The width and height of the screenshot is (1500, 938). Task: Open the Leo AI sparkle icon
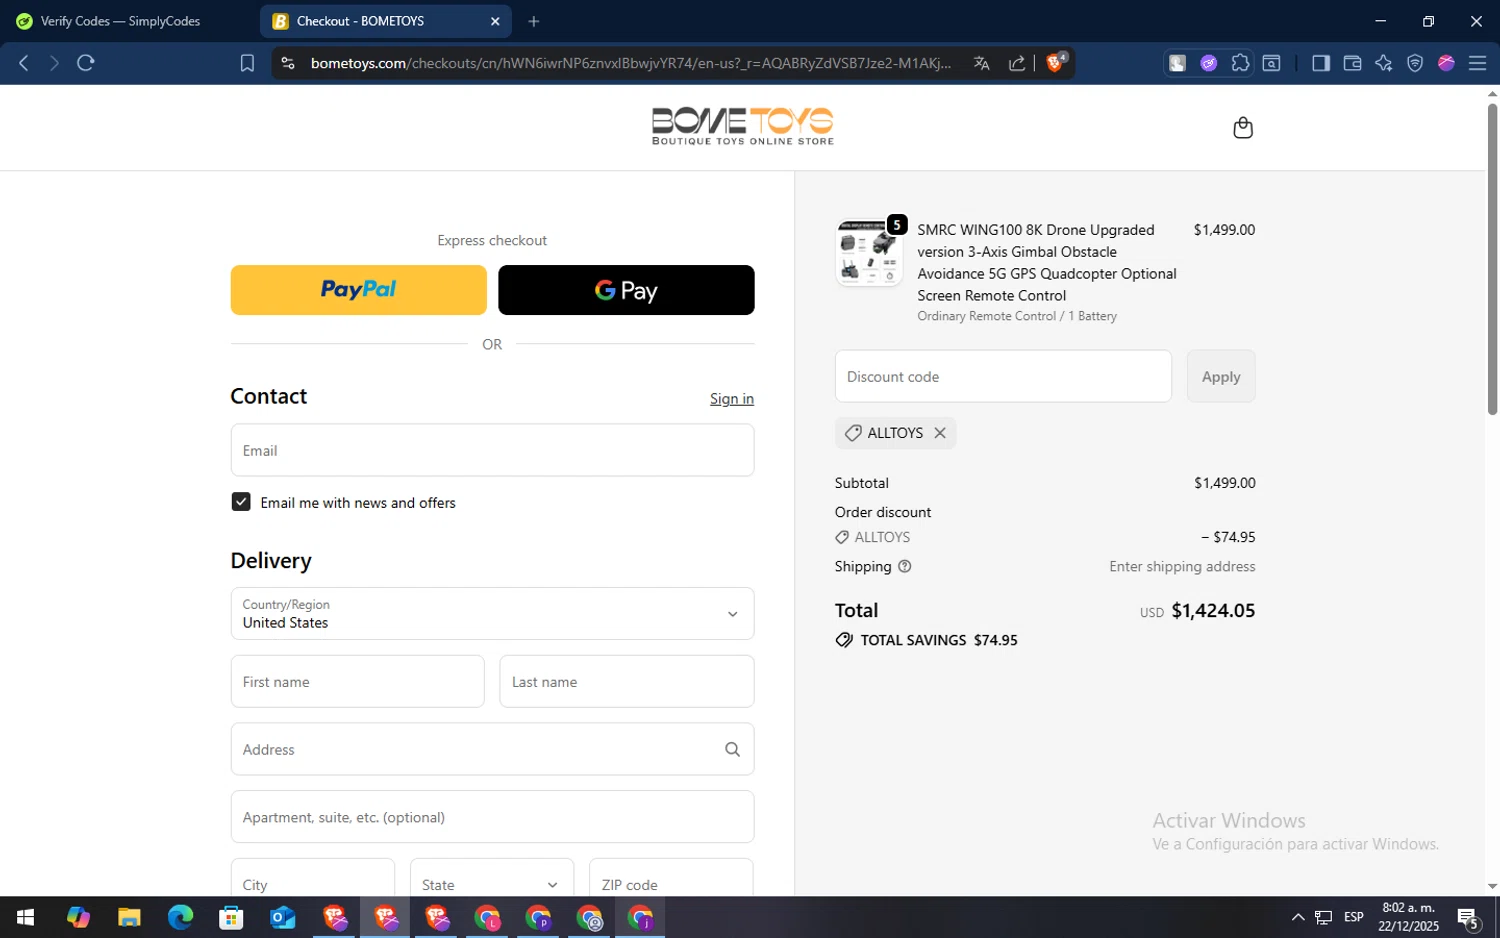1383,63
